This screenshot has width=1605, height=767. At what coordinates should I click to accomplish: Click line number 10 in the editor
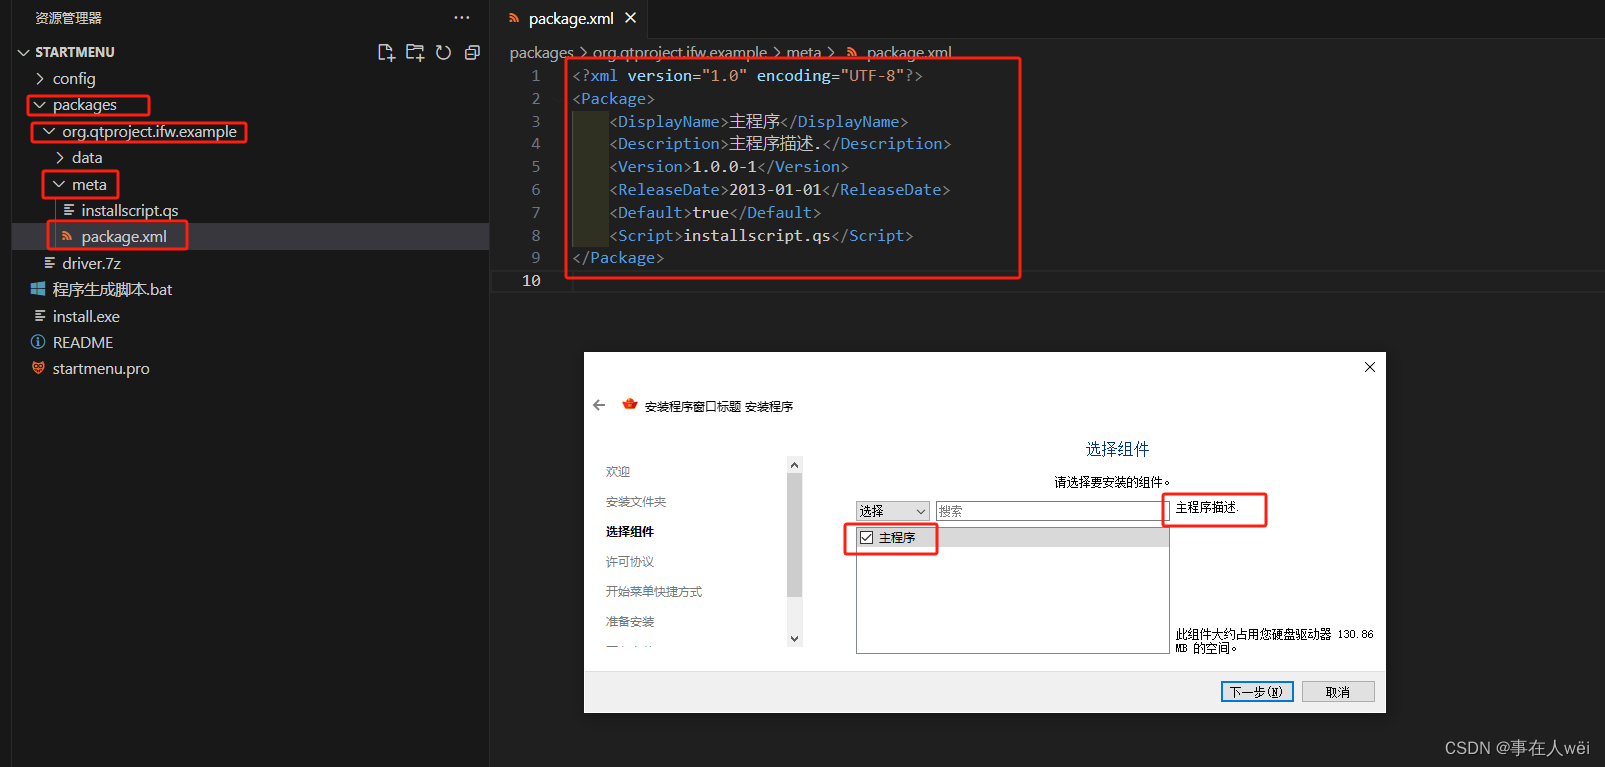coord(531,281)
